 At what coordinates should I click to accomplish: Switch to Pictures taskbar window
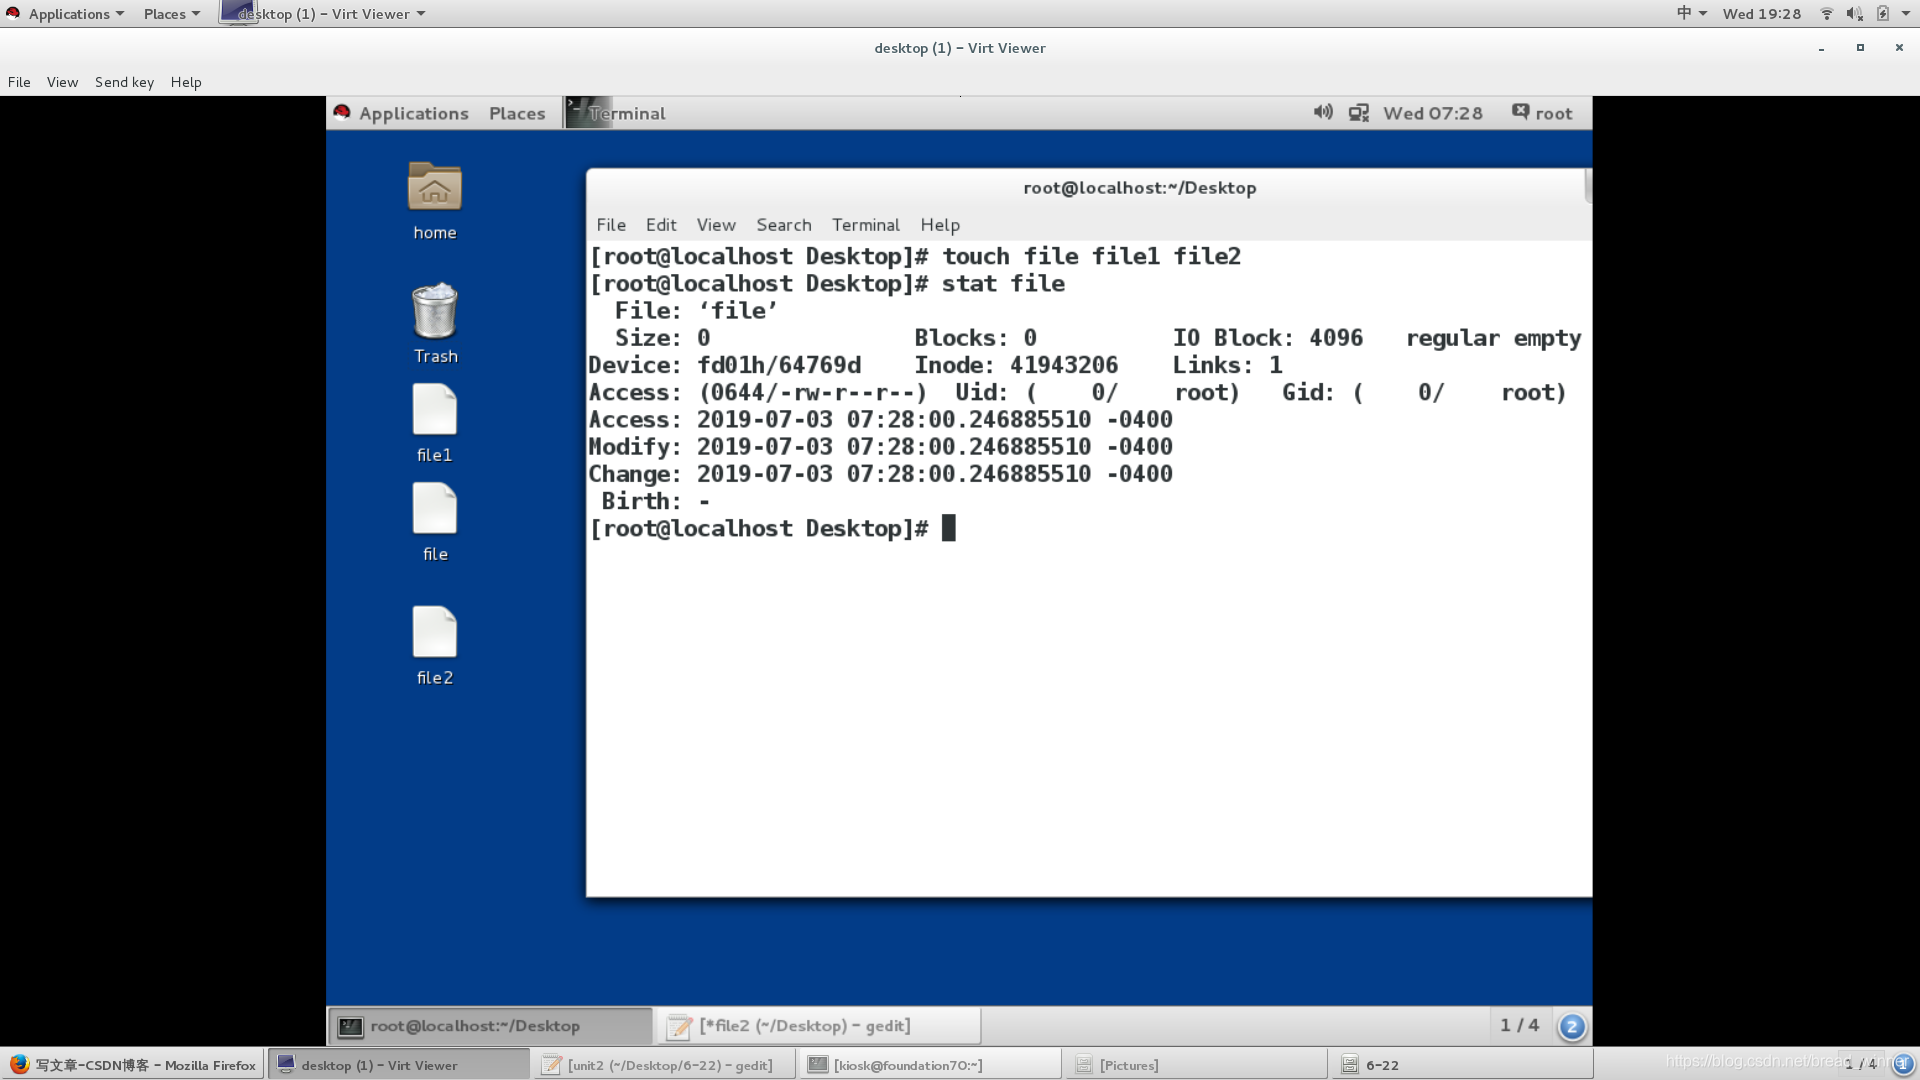click(x=1196, y=1065)
